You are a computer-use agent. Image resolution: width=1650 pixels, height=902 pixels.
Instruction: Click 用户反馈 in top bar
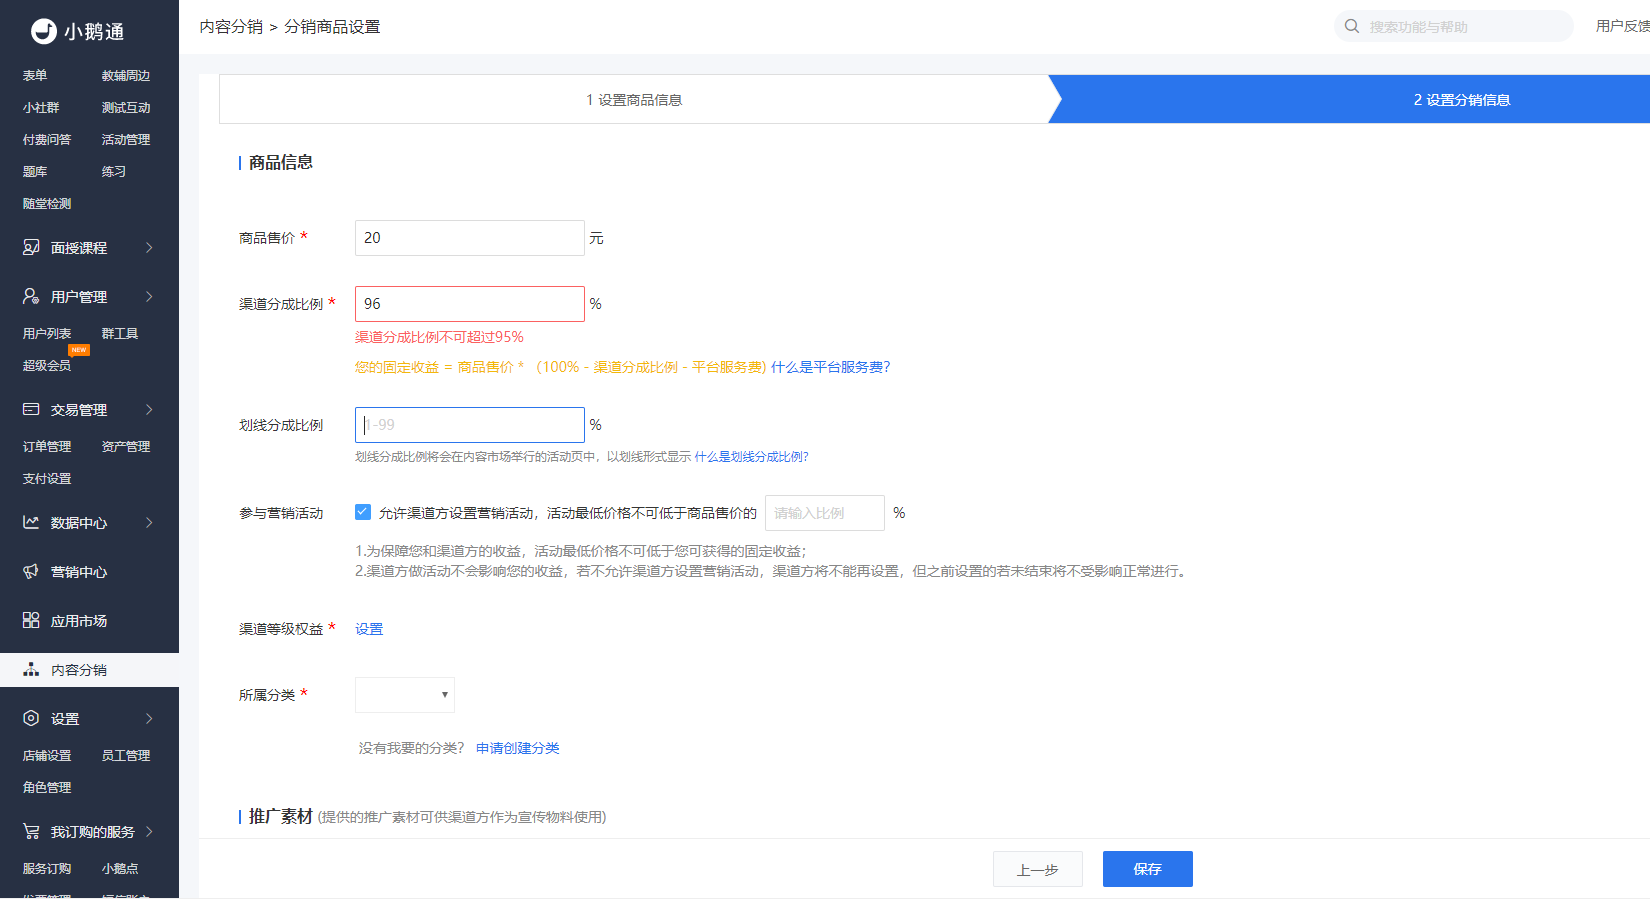(1622, 26)
